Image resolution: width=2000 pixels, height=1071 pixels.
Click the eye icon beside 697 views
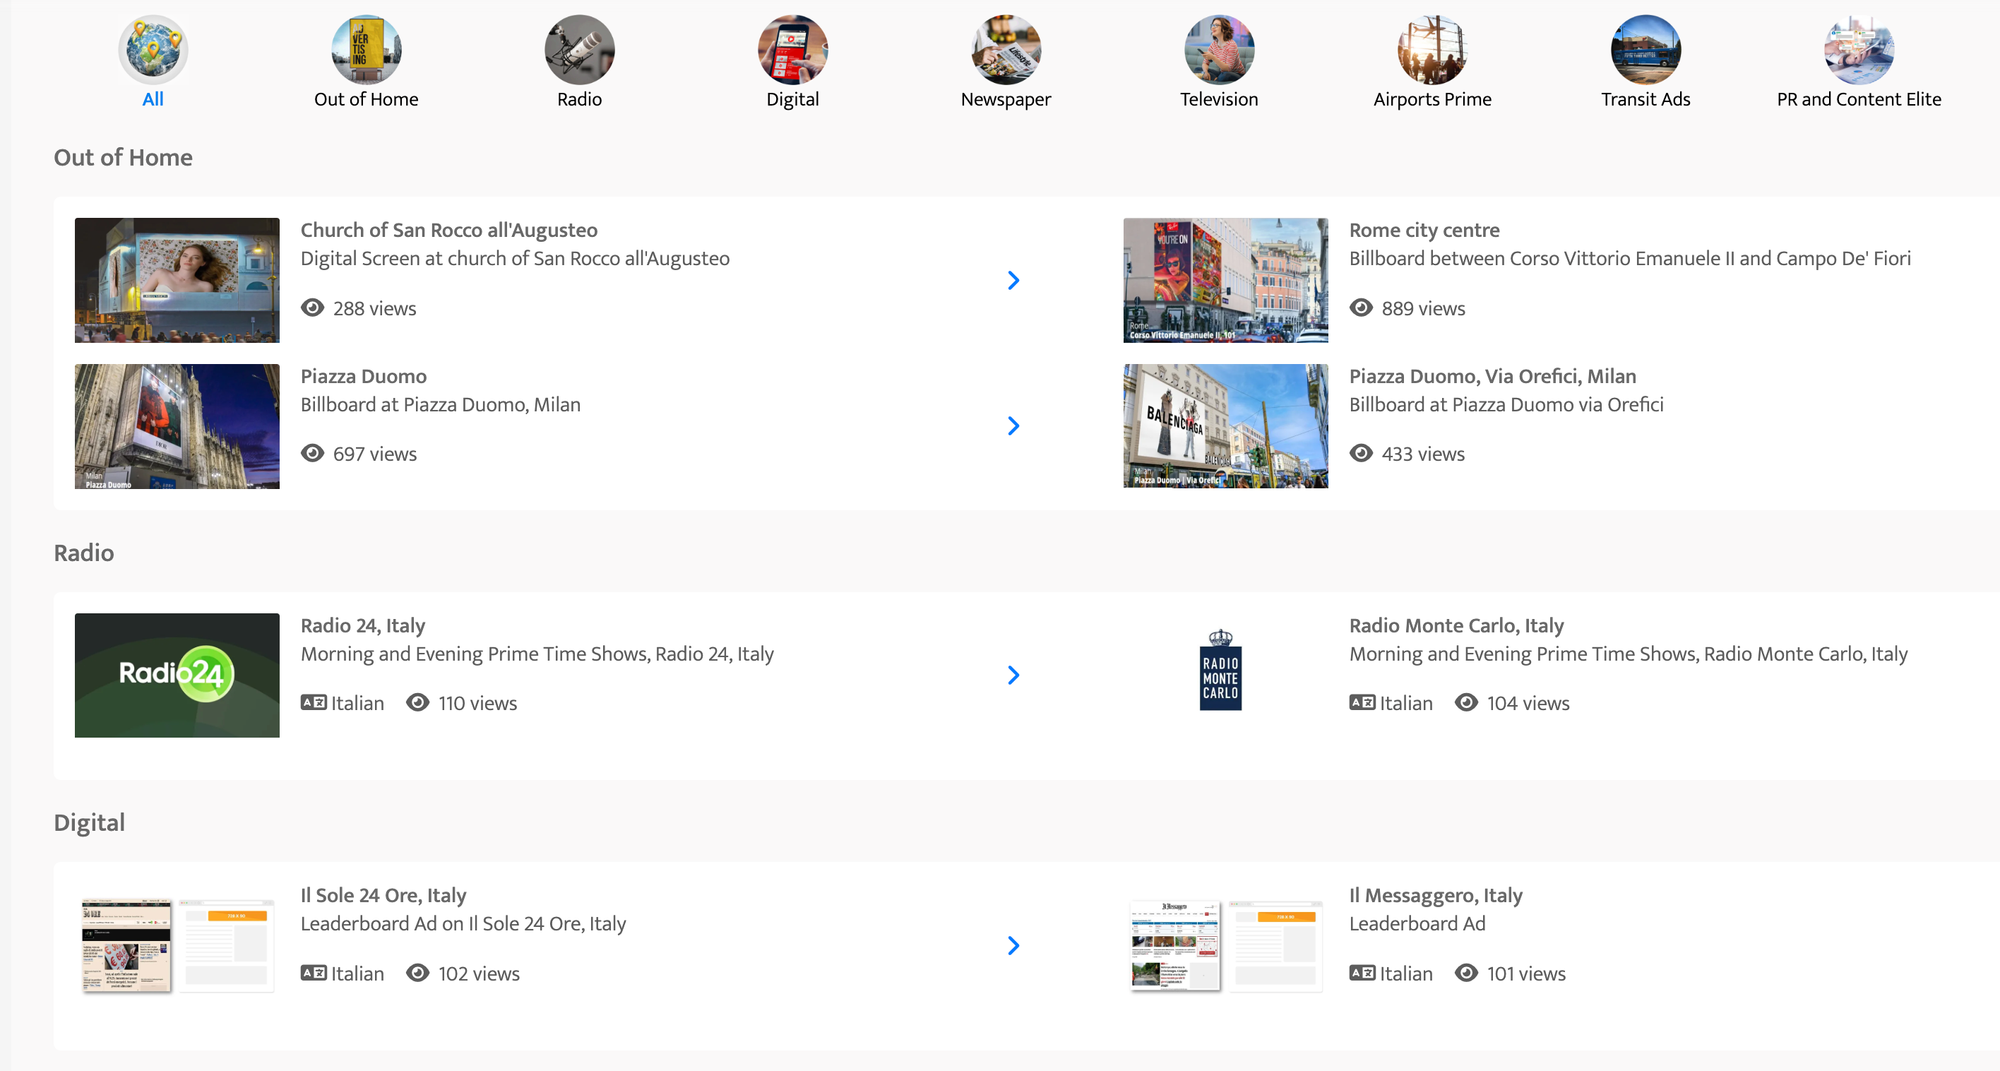point(313,454)
